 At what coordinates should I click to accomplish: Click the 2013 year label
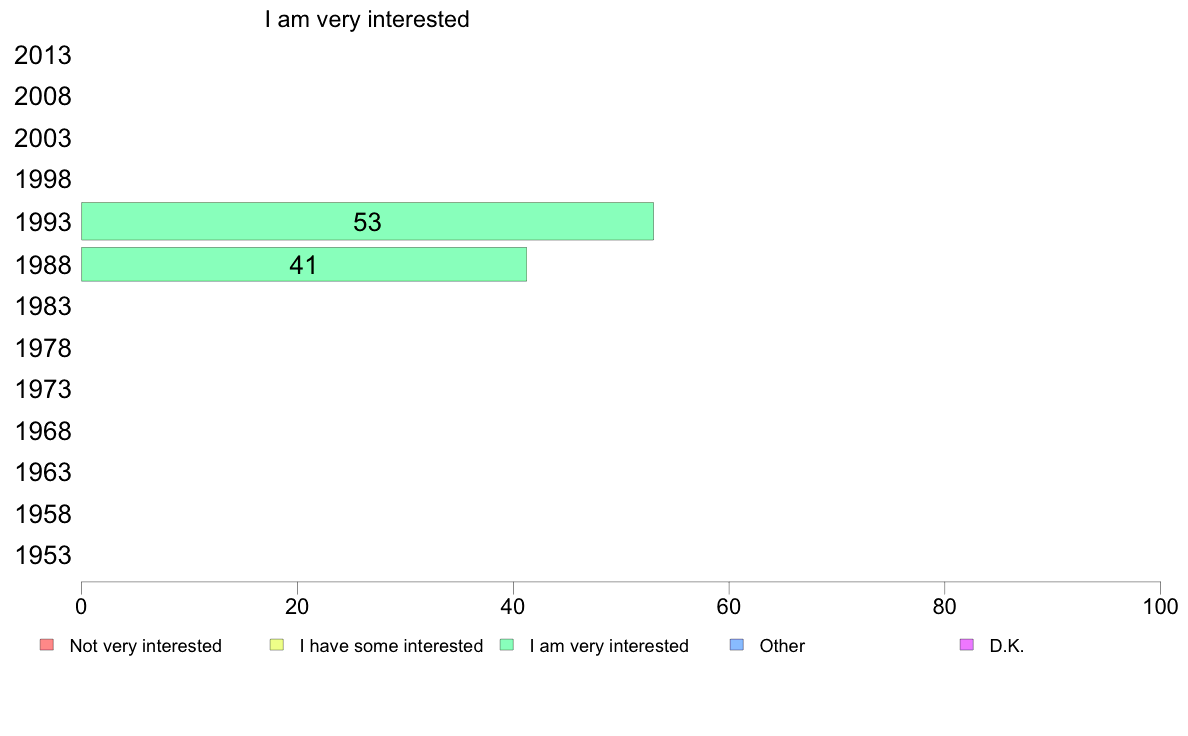point(43,56)
